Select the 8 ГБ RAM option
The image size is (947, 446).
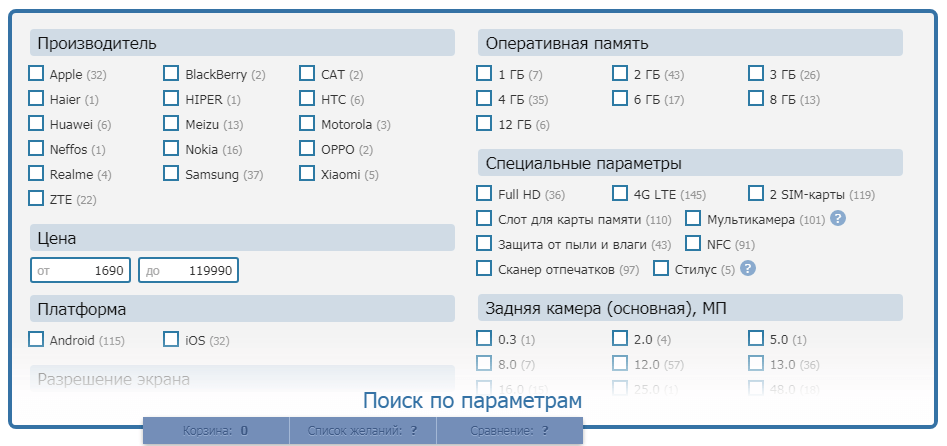point(757,99)
